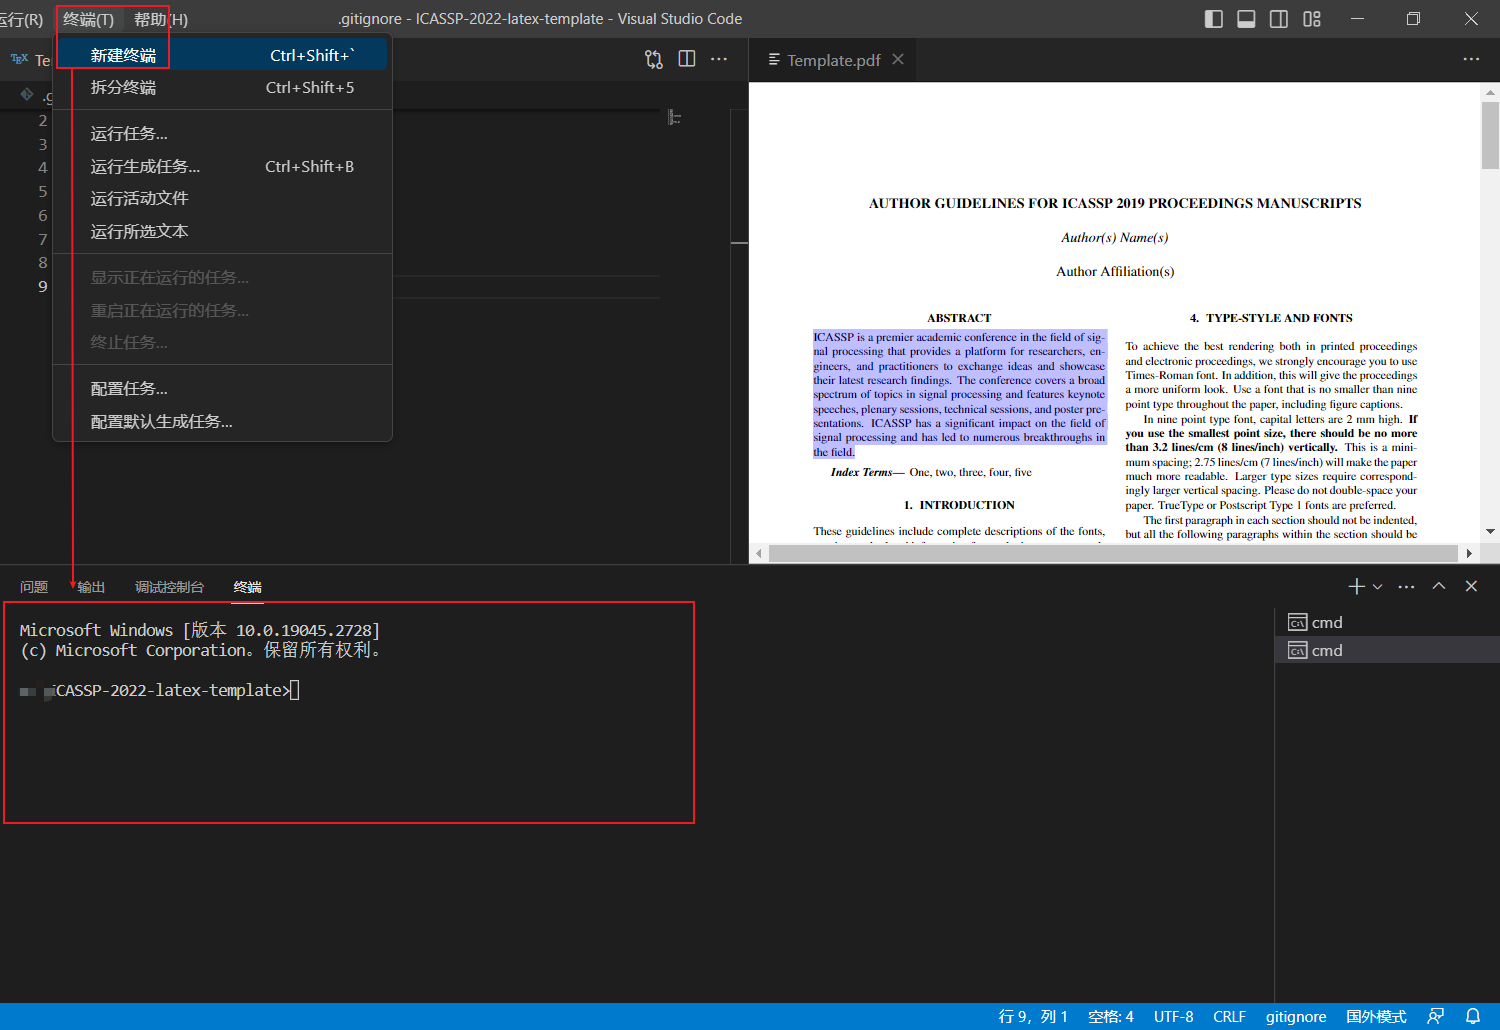Choose 配置默认生成任务... from the menu
This screenshot has height=1030, width=1500.
222,421
